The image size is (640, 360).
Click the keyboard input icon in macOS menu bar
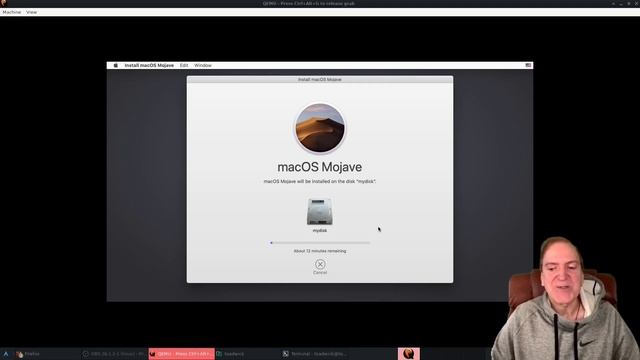[x=528, y=65]
